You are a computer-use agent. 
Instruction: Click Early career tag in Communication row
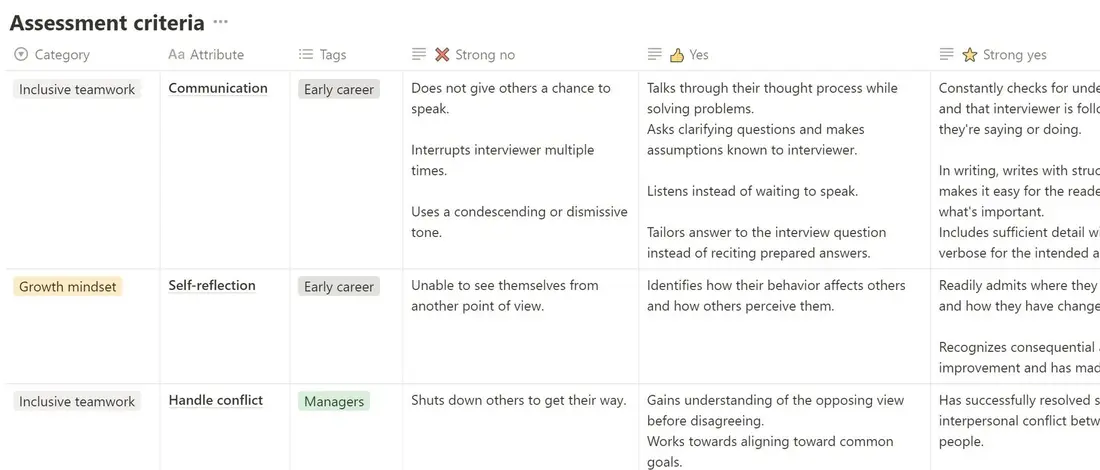point(339,89)
